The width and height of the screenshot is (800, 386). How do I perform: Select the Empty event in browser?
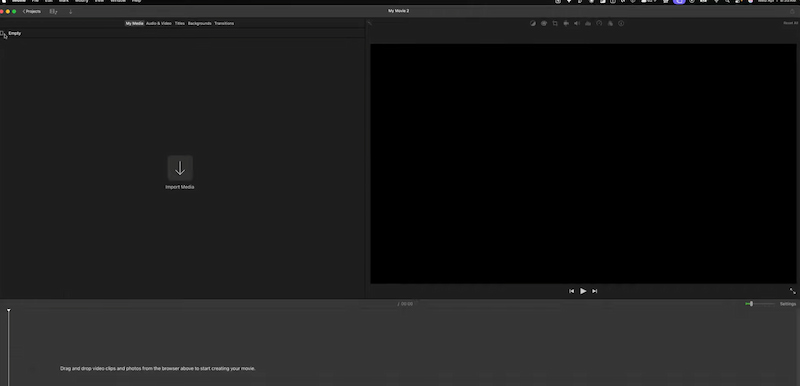click(x=15, y=33)
